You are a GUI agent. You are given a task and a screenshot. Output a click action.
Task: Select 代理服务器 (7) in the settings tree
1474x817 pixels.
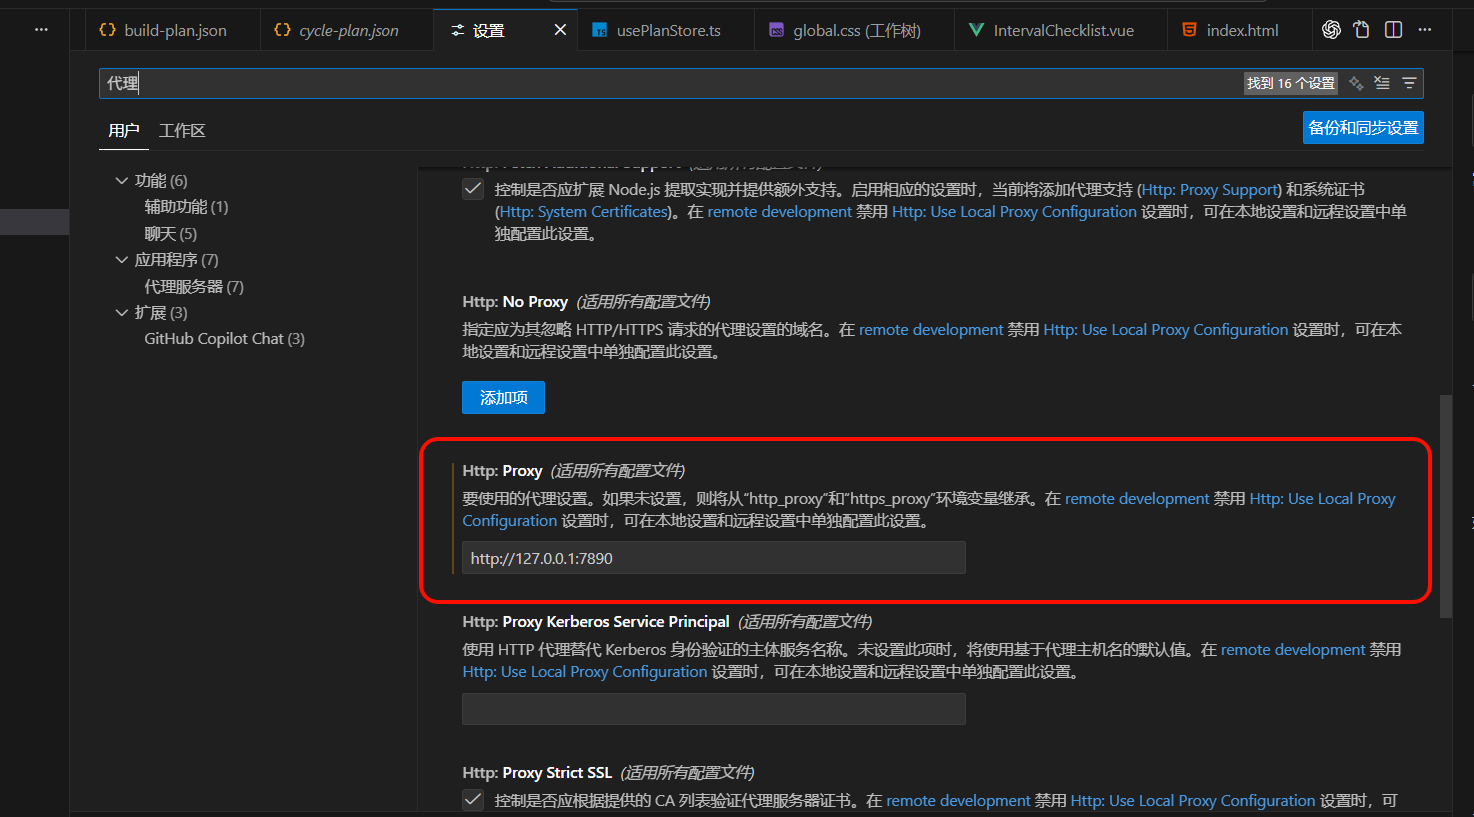pyautogui.click(x=194, y=287)
